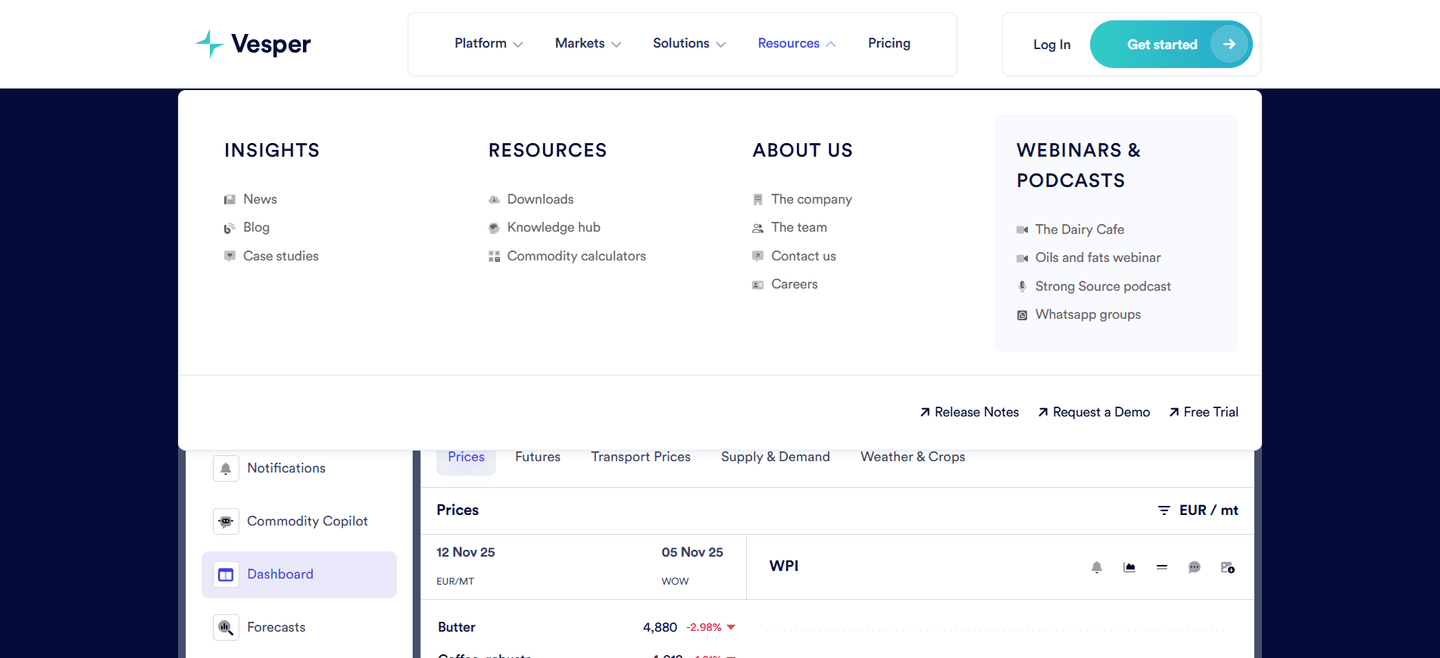Click the Contact us chat icon

click(x=758, y=256)
